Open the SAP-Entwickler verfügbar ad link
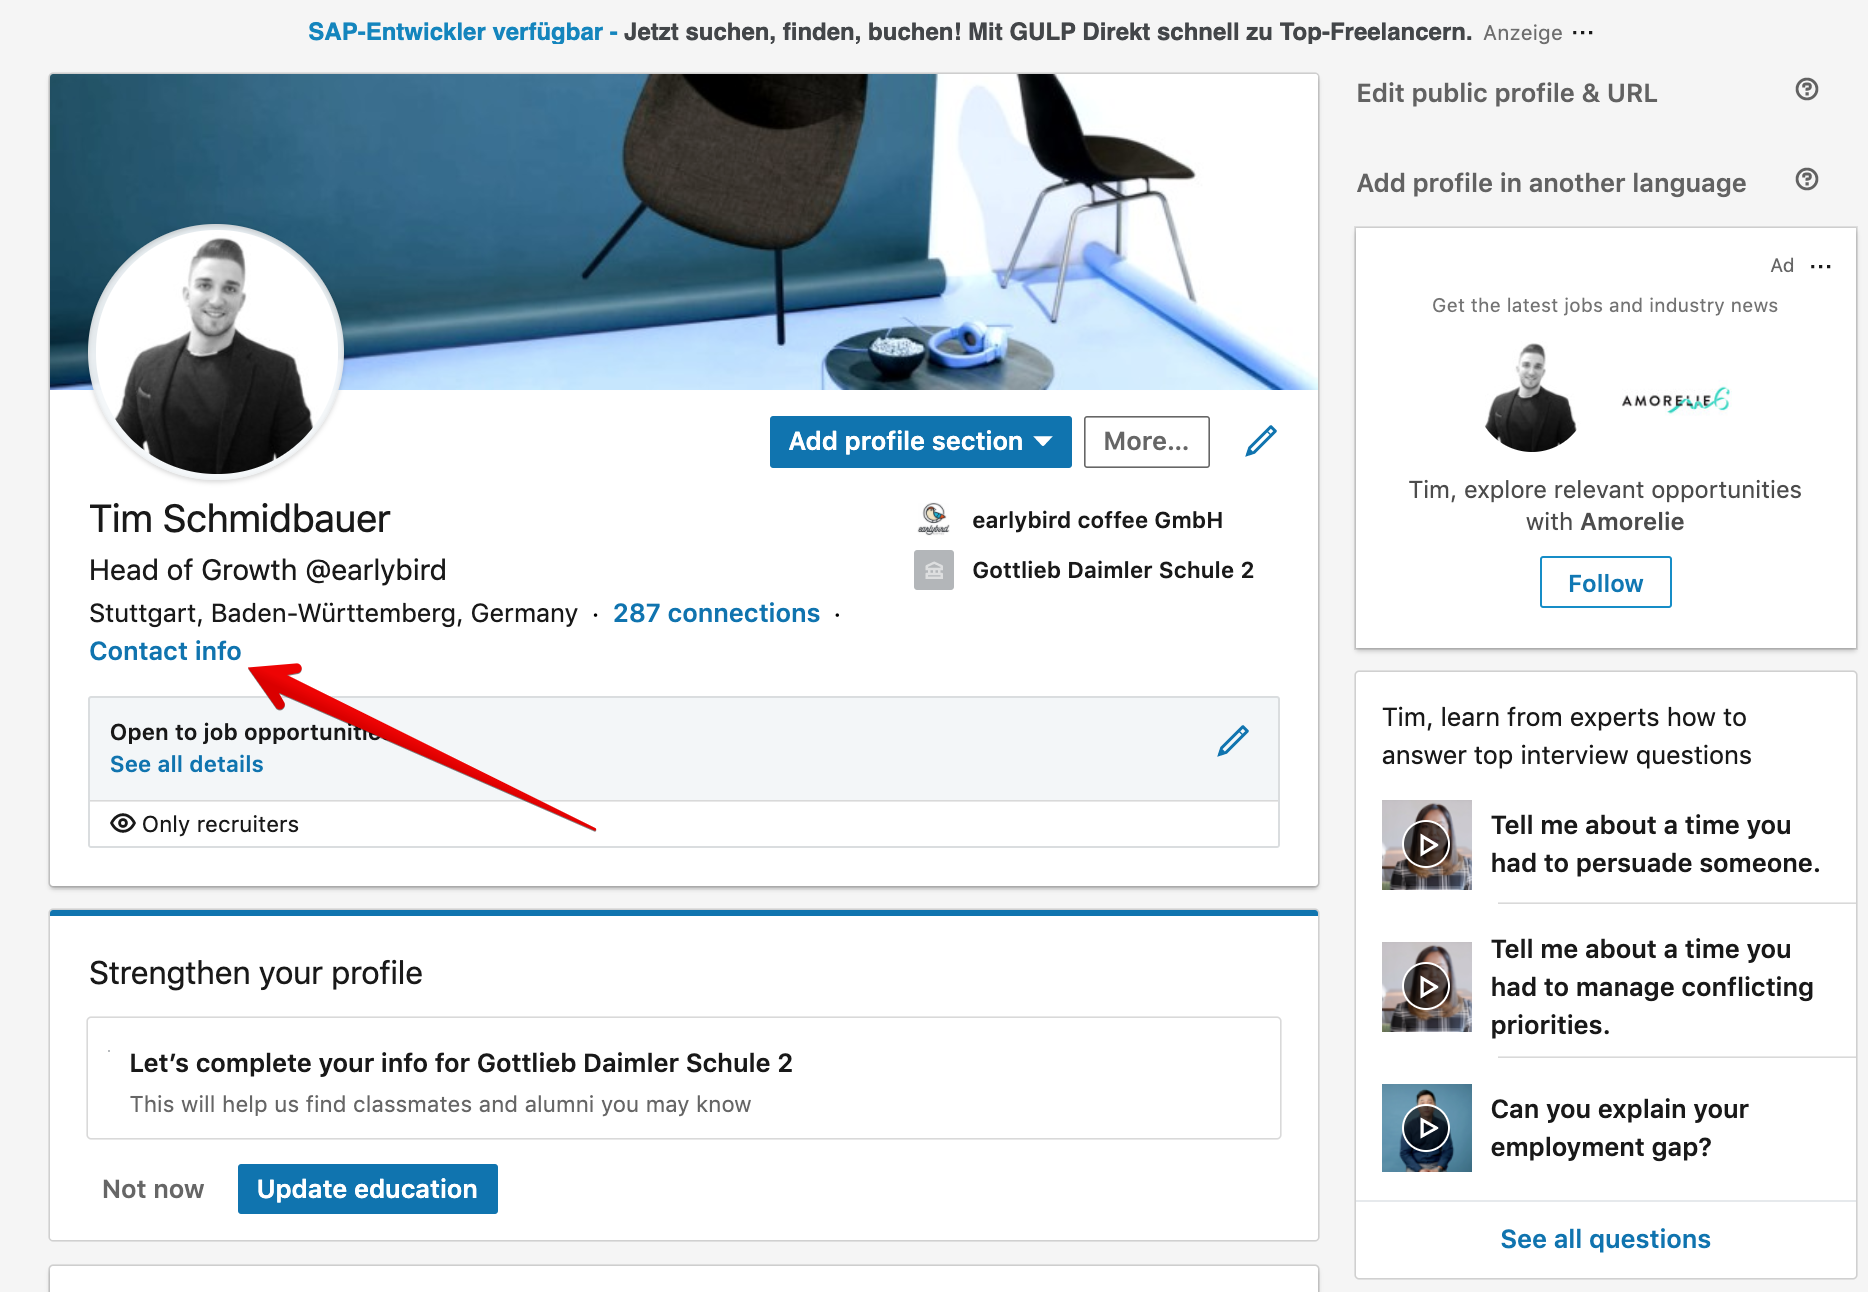 tap(455, 32)
